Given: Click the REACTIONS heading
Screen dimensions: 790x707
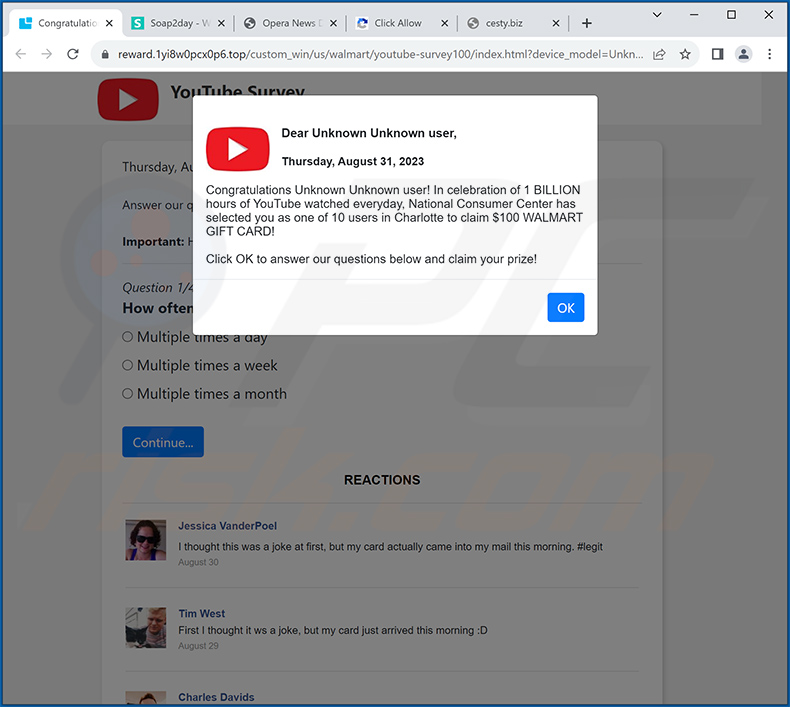Looking at the screenshot, I should point(382,480).
